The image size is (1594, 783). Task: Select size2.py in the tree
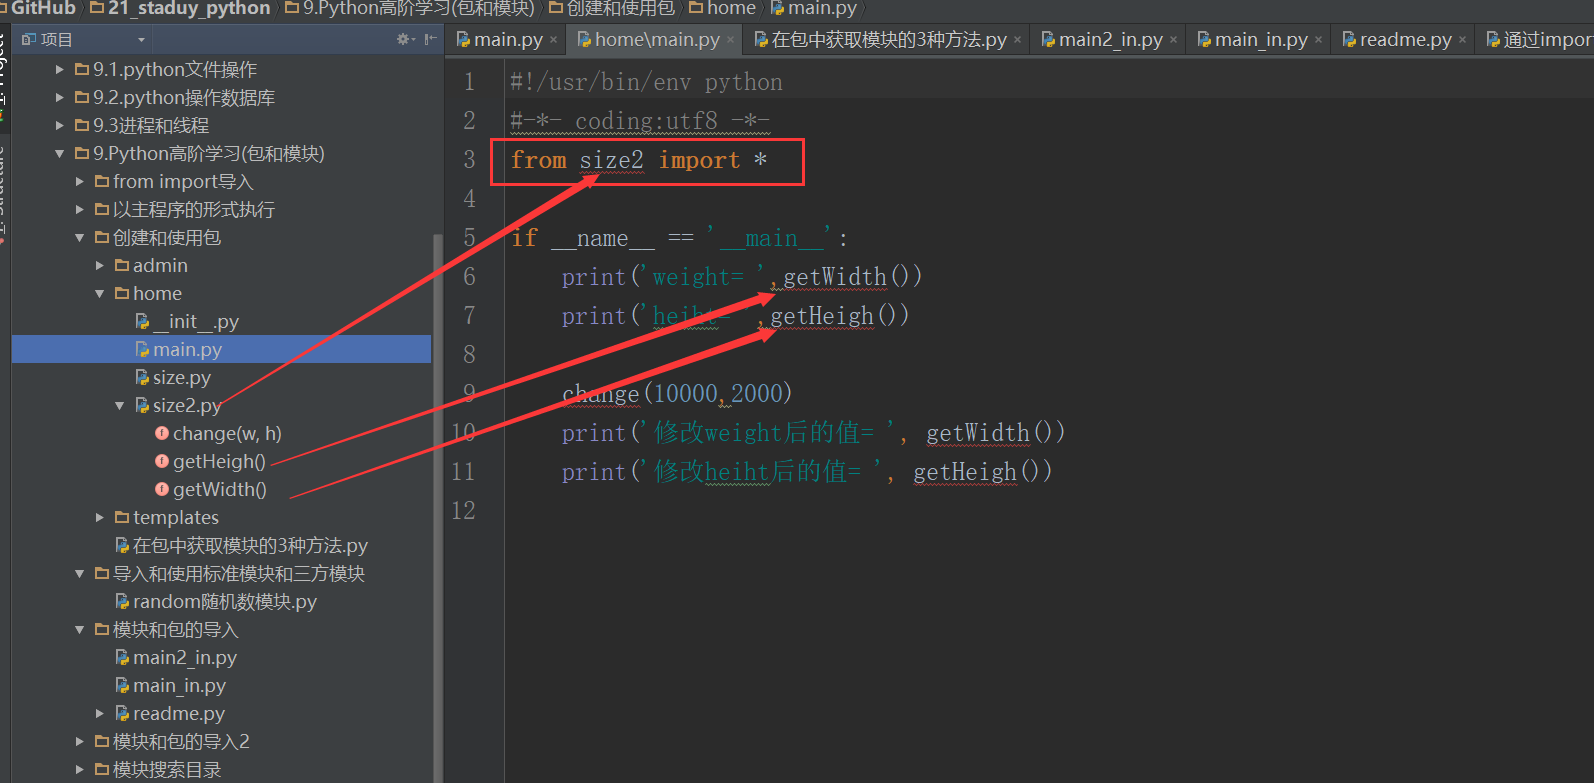[x=187, y=406]
